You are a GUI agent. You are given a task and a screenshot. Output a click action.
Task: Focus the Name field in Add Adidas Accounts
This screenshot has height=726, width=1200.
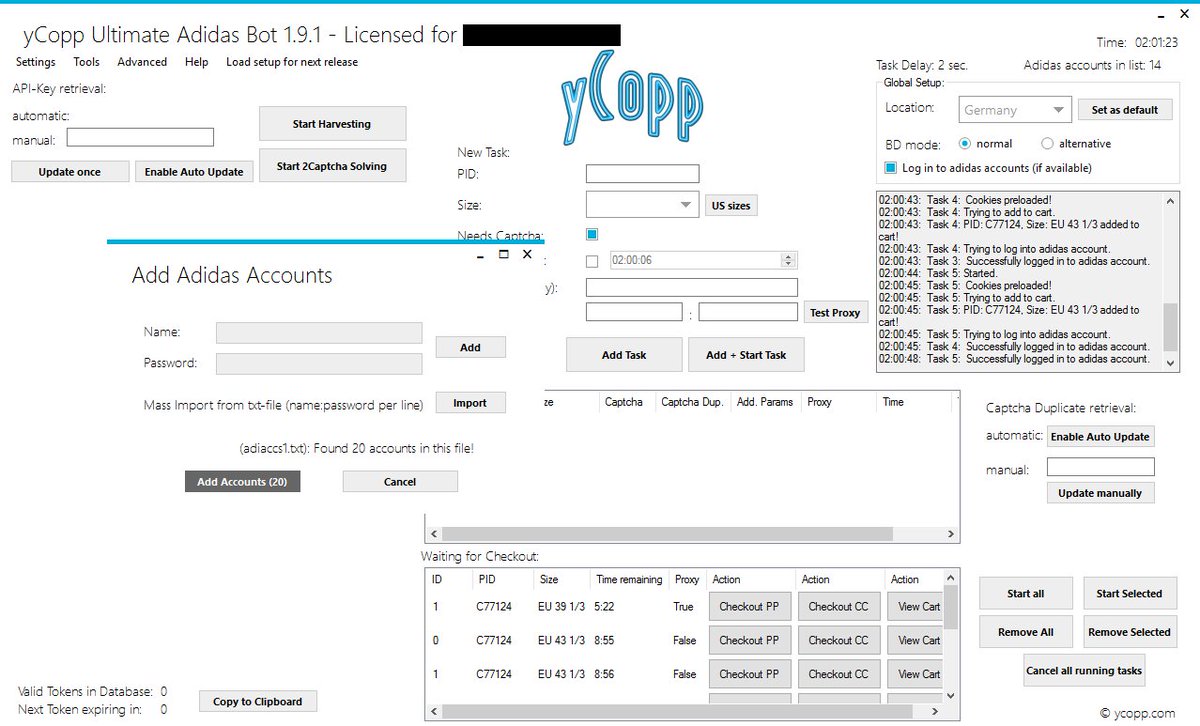click(x=319, y=332)
